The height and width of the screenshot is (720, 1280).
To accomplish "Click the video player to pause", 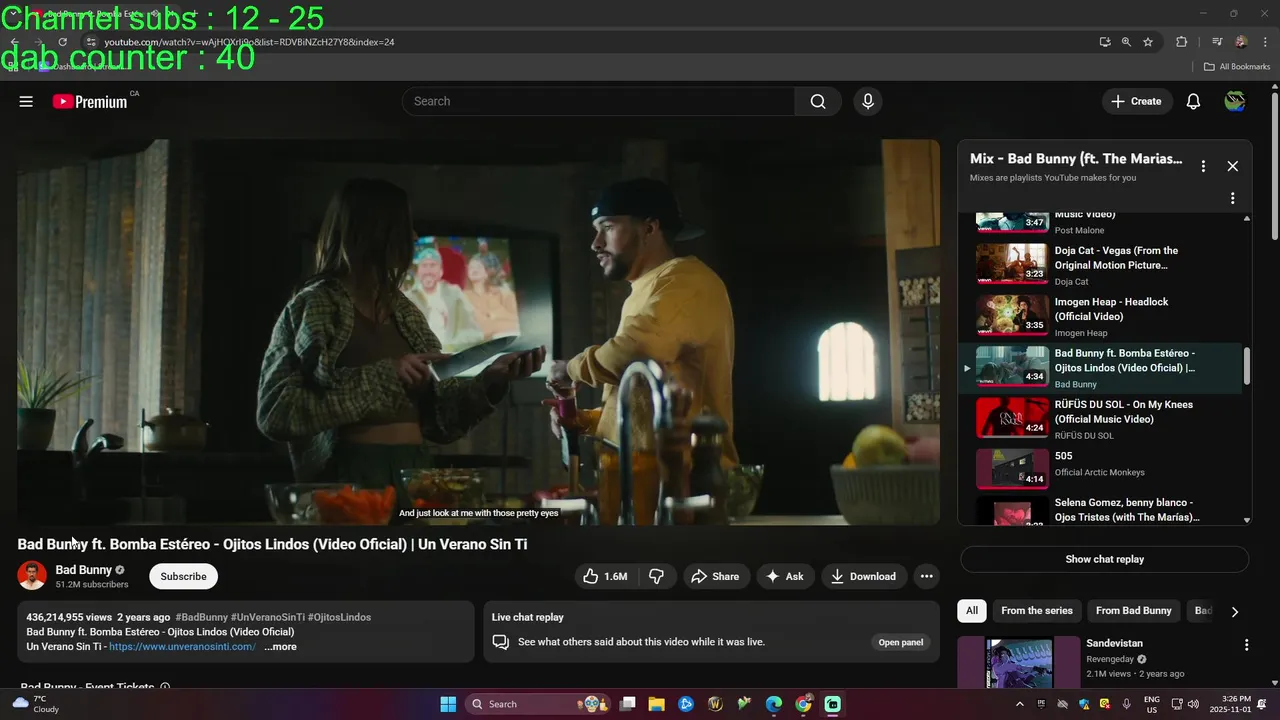I will pyautogui.click(x=478, y=332).
